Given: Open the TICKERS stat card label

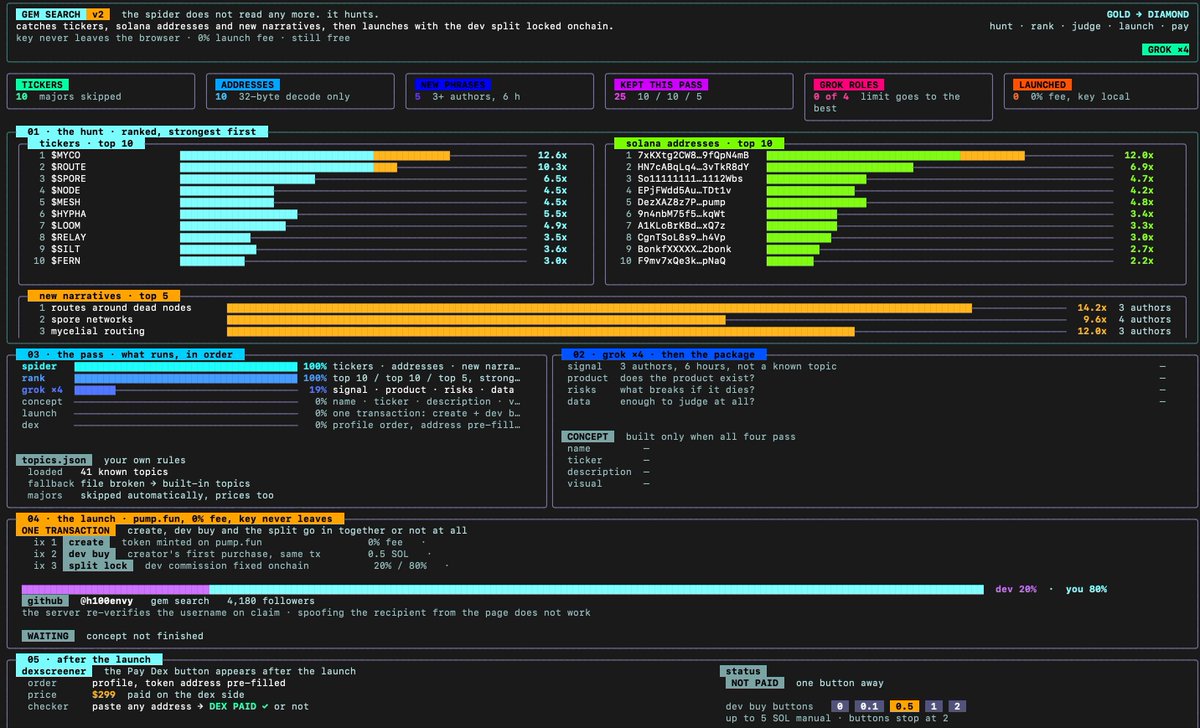Looking at the screenshot, I should coord(41,85).
